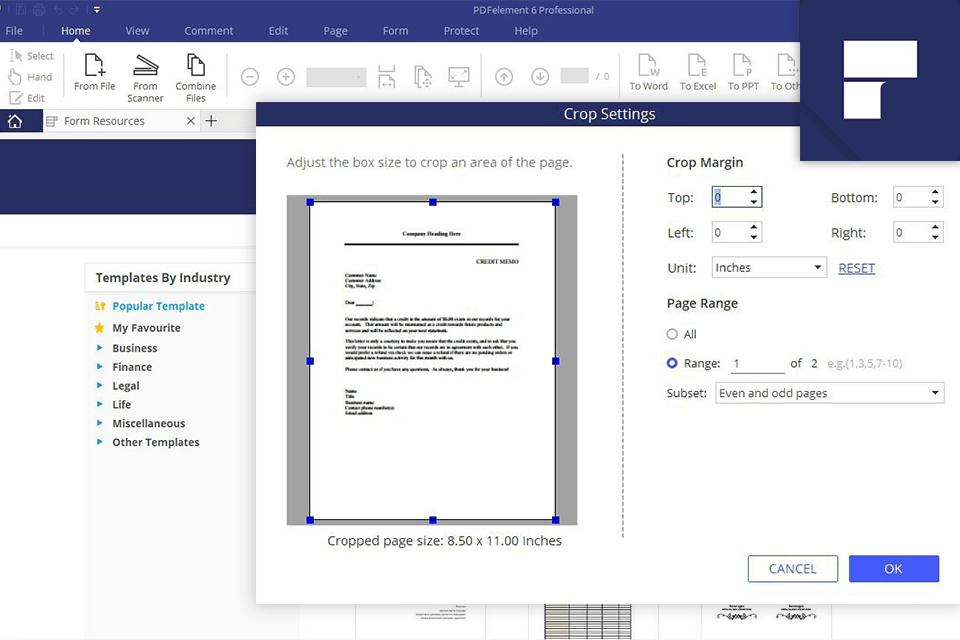Go to the home tab icon
Viewport: 960px width, 640px height.
[x=15, y=121]
